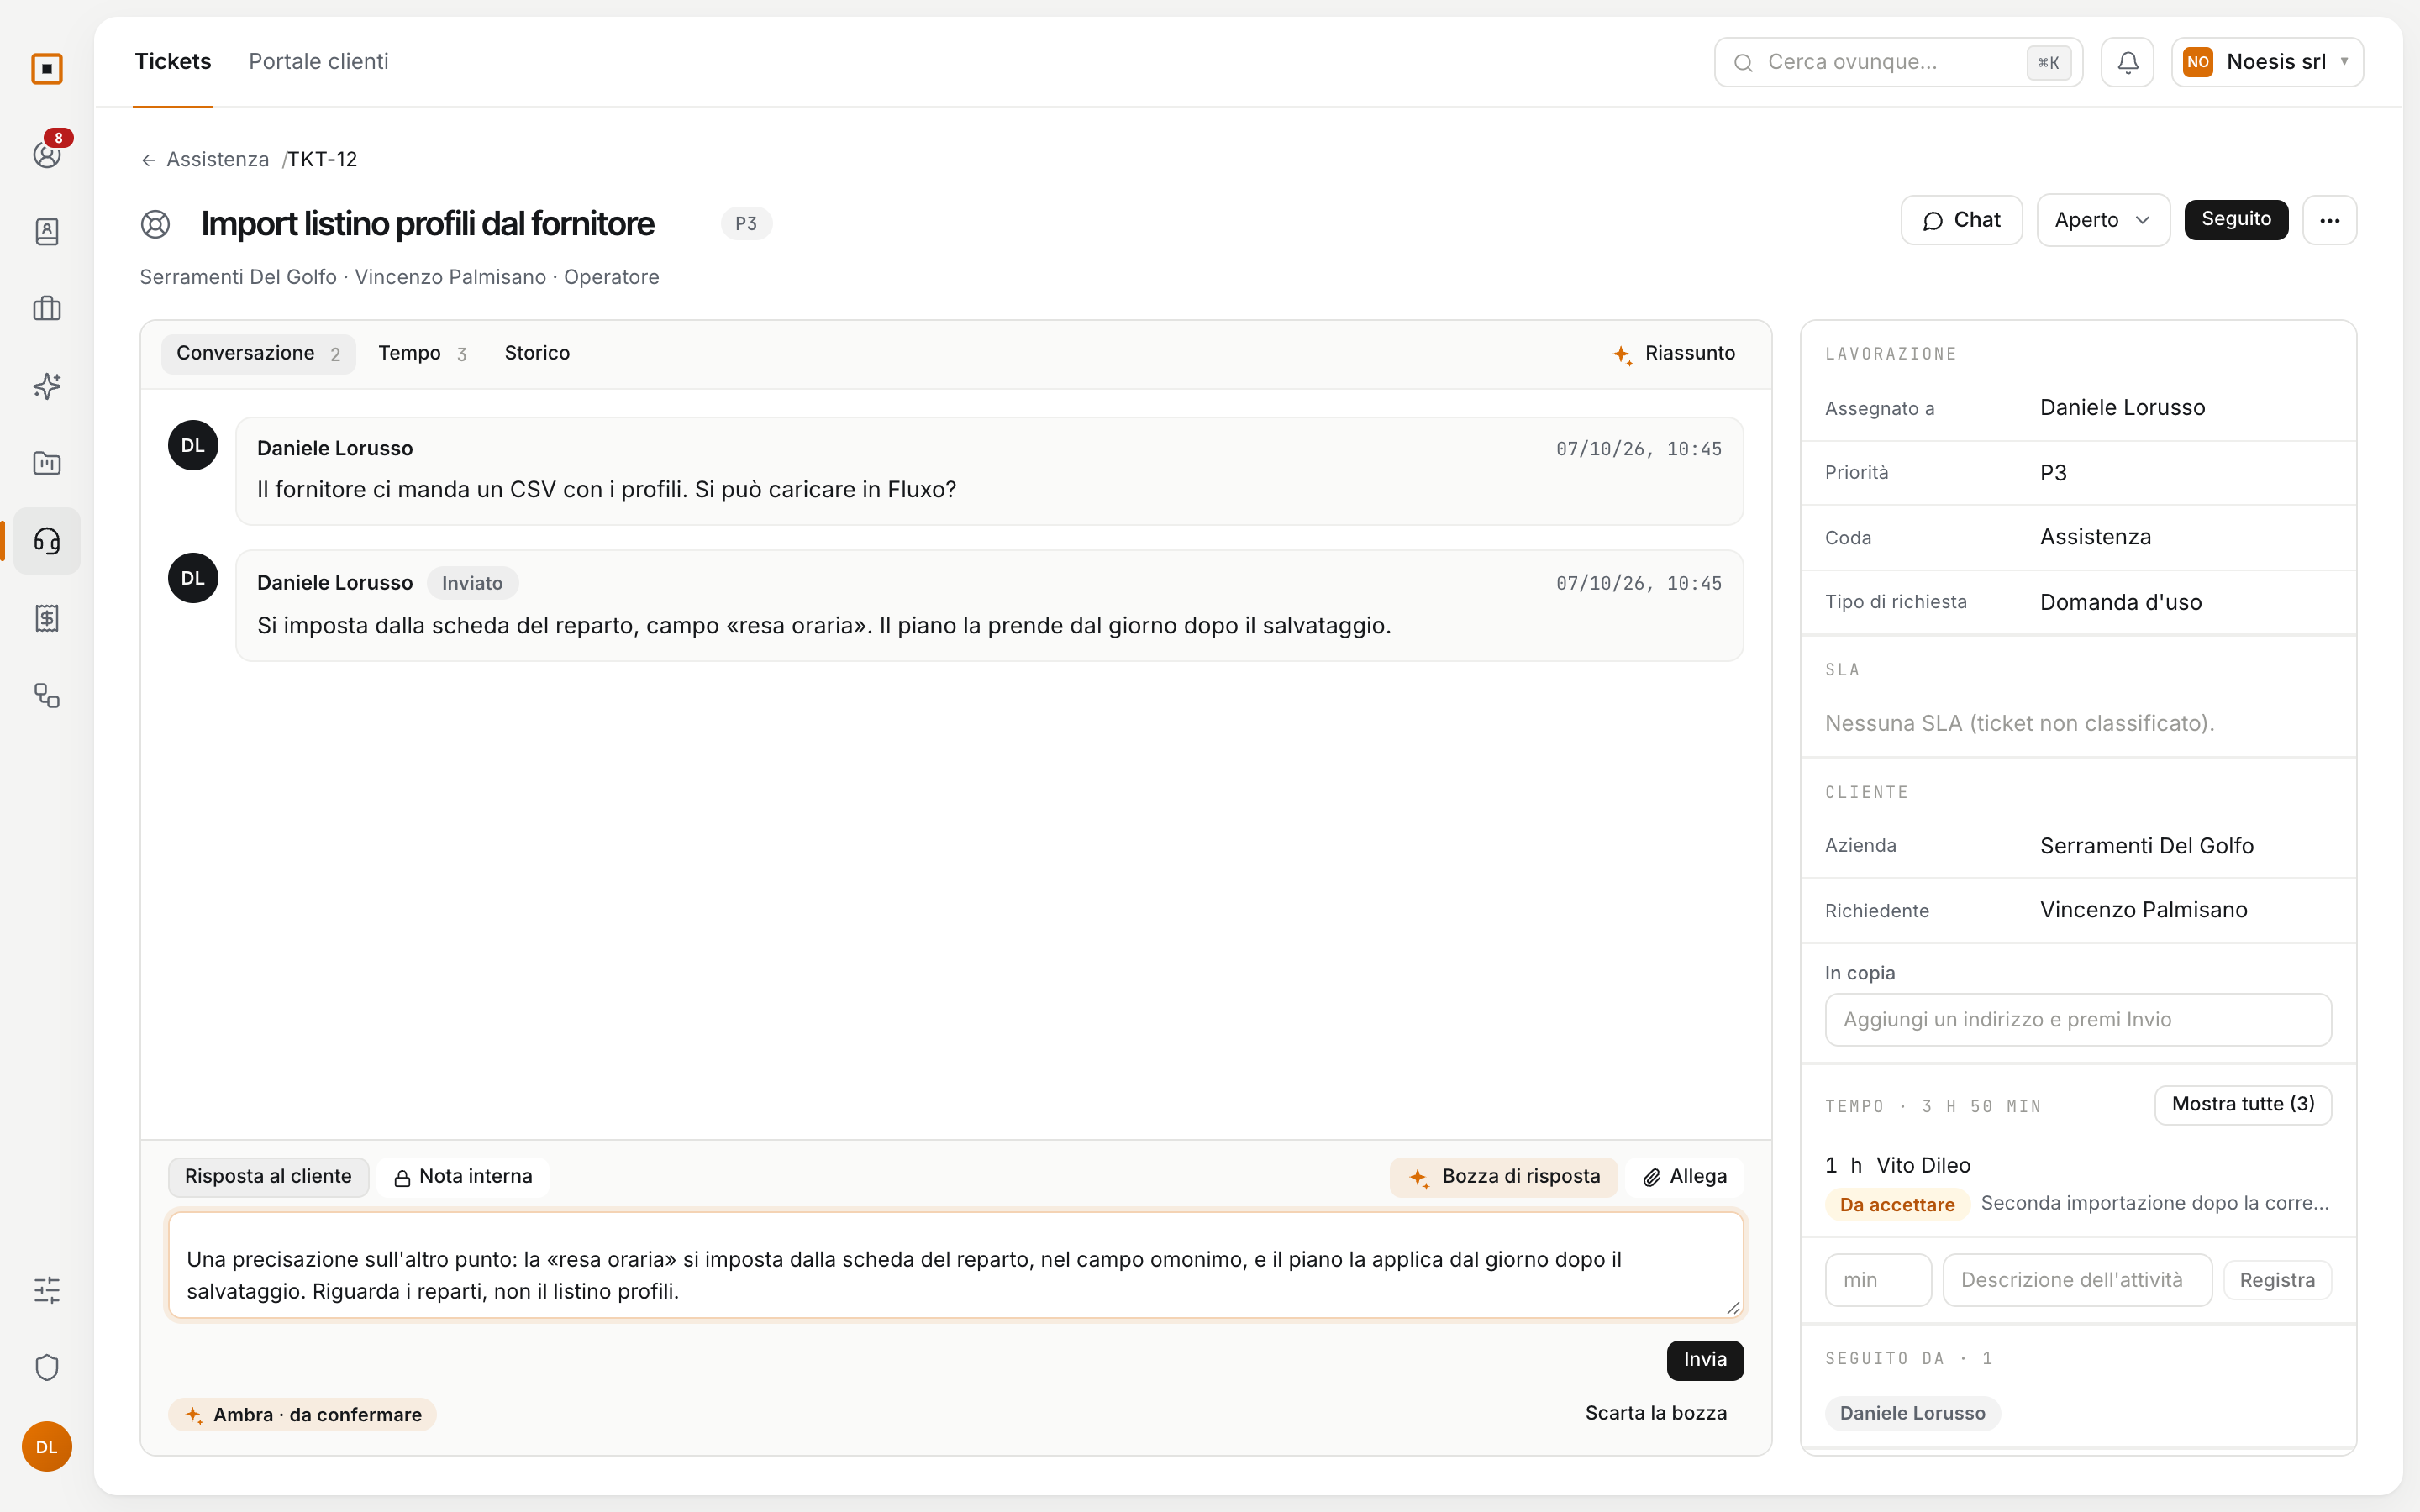This screenshot has height=1512, width=2420.
Task: Click the back arrow next to Assistenza
Action: (x=148, y=160)
